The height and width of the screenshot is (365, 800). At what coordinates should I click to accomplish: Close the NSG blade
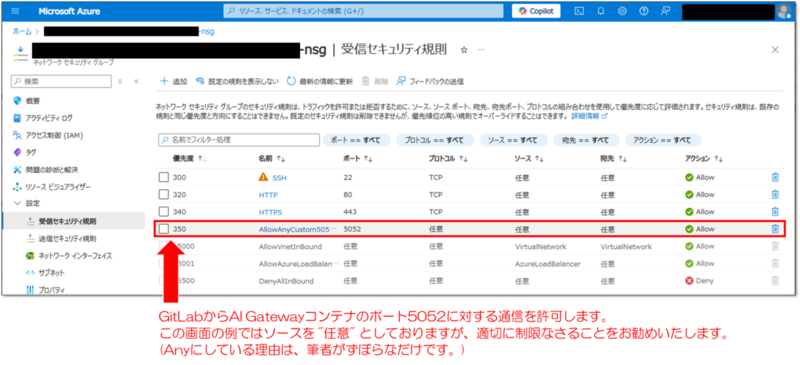(x=775, y=50)
